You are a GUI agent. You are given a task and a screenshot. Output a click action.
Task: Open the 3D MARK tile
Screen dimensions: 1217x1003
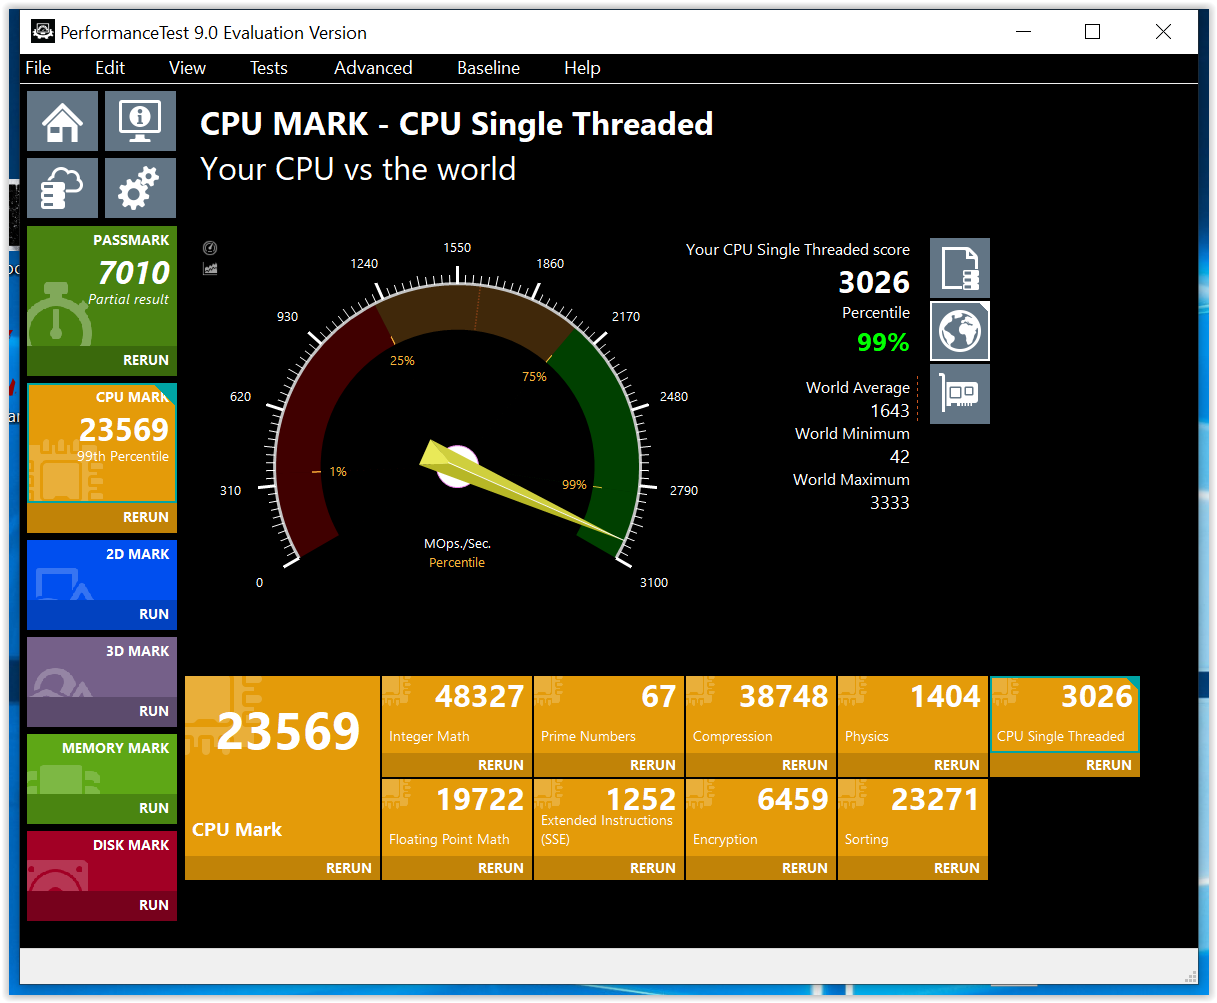tap(102, 667)
